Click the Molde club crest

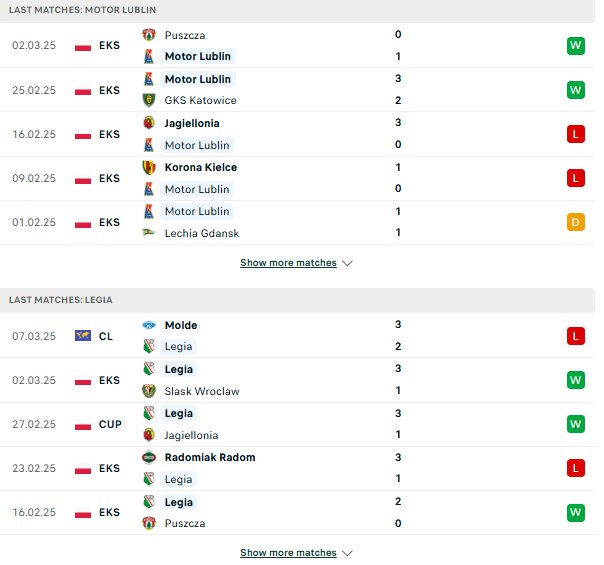(149, 325)
